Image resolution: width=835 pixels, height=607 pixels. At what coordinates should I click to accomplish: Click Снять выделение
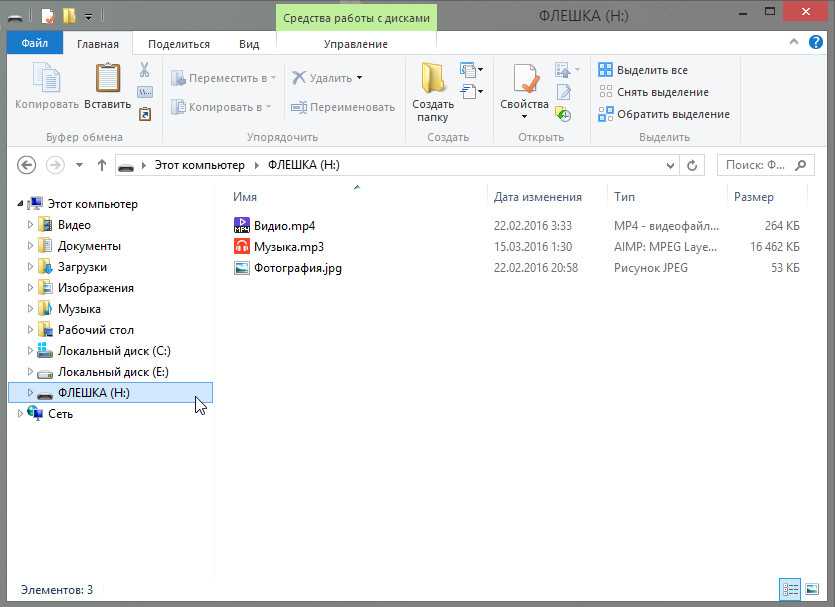[x=653, y=92]
